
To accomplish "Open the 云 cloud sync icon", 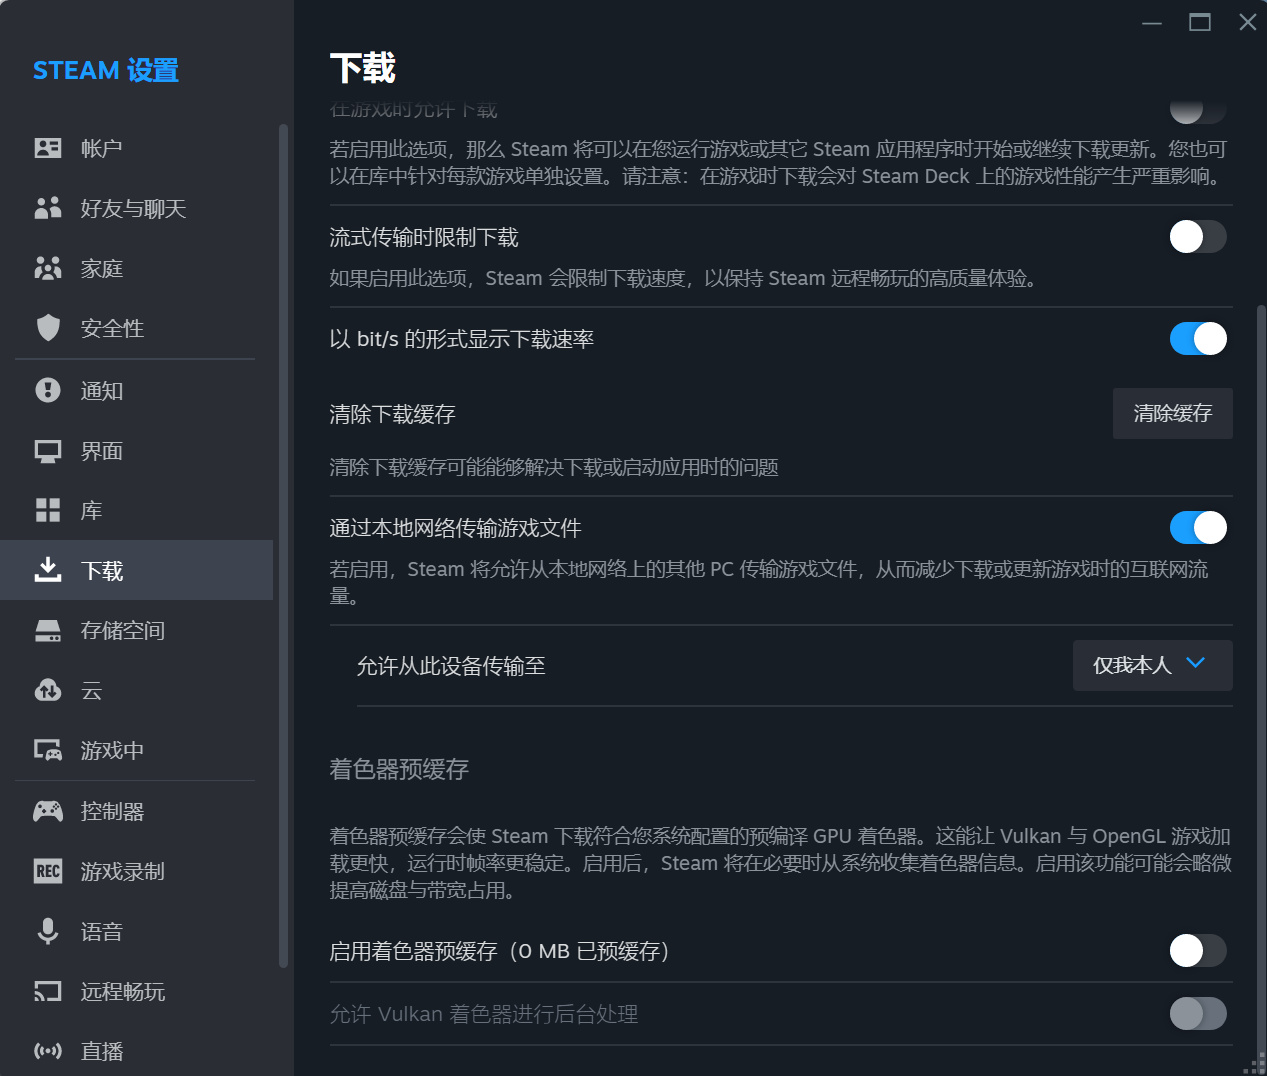I will [x=48, y=690].
